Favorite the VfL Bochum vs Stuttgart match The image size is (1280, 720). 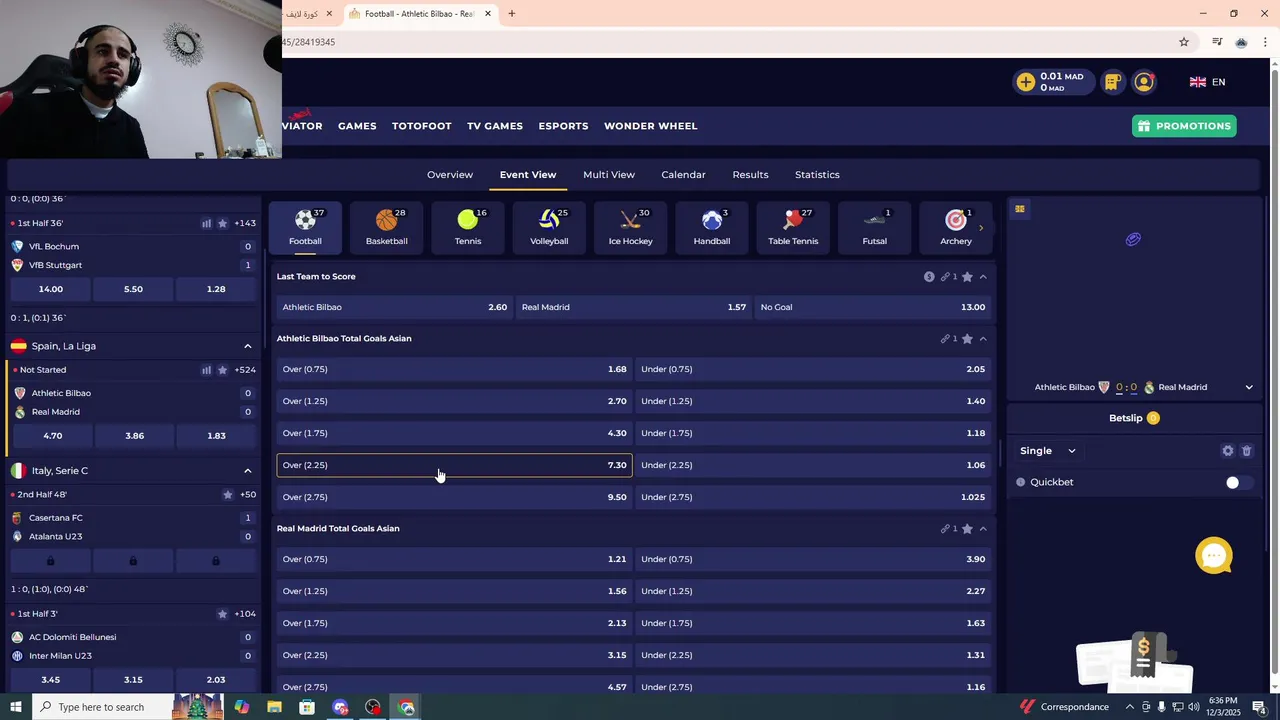click(222, 223)
